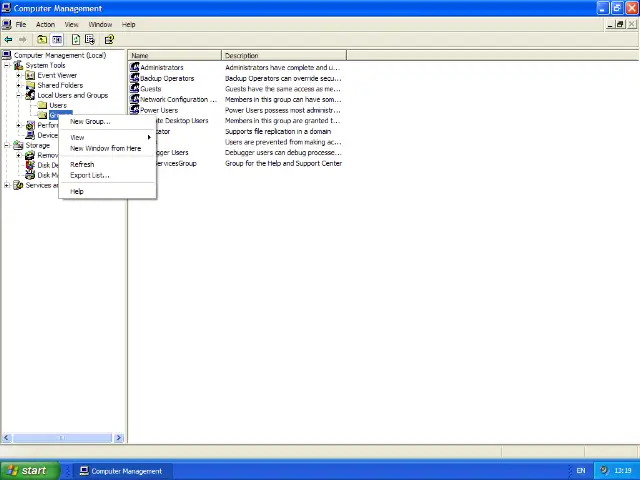Click the Start button

[30, 471]
